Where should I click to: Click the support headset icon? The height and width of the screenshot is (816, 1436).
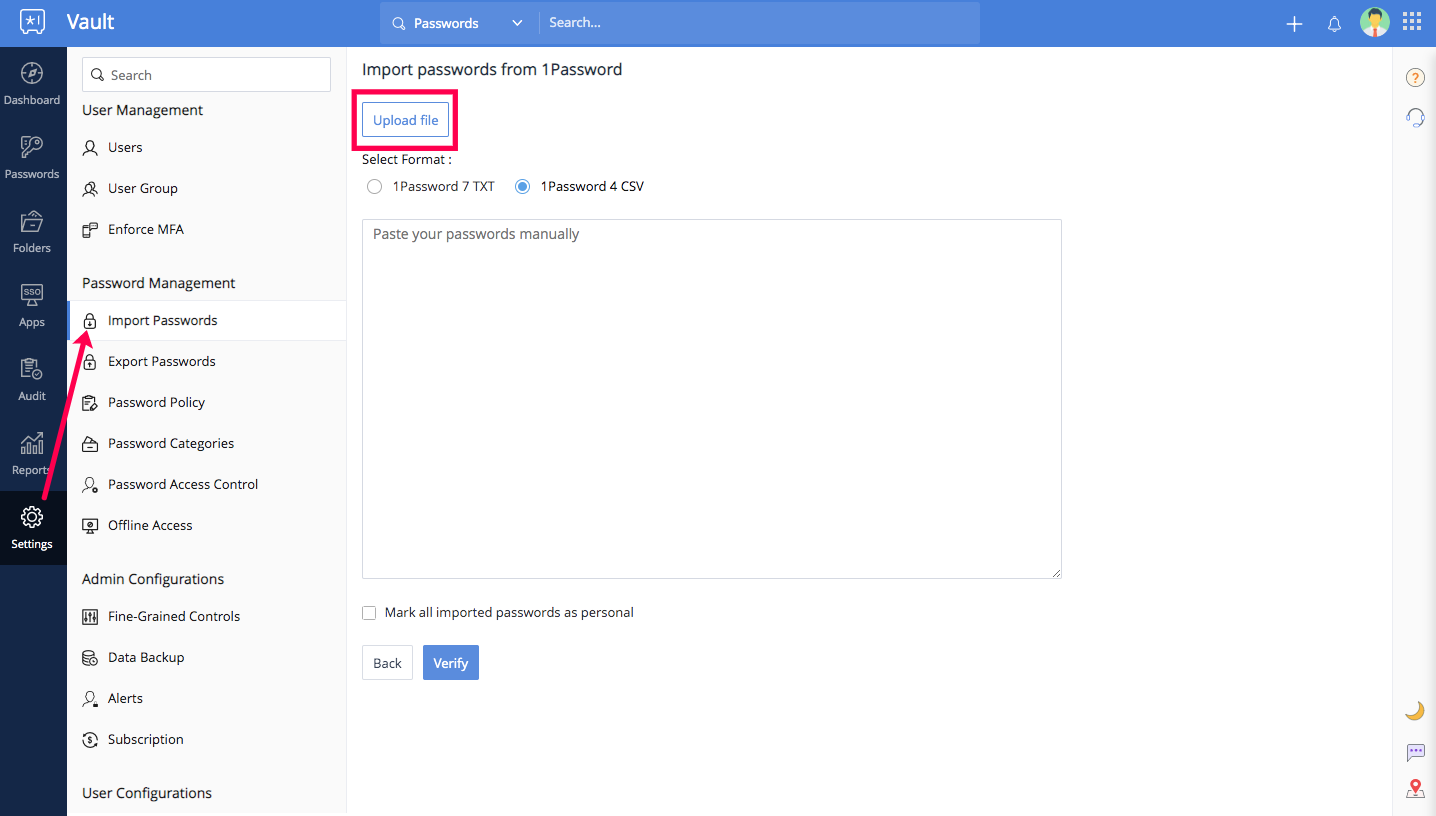(1415, 118)
